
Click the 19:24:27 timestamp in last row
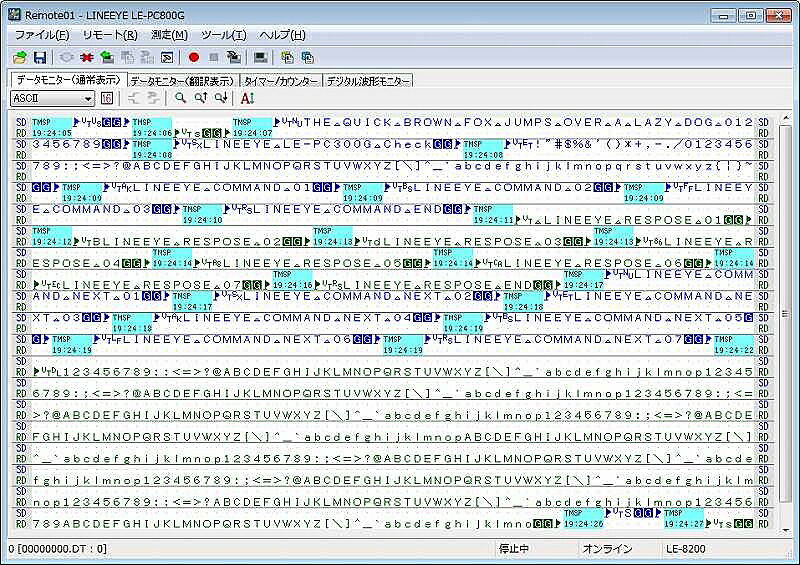pyautogui.click(x=684, y=523)
